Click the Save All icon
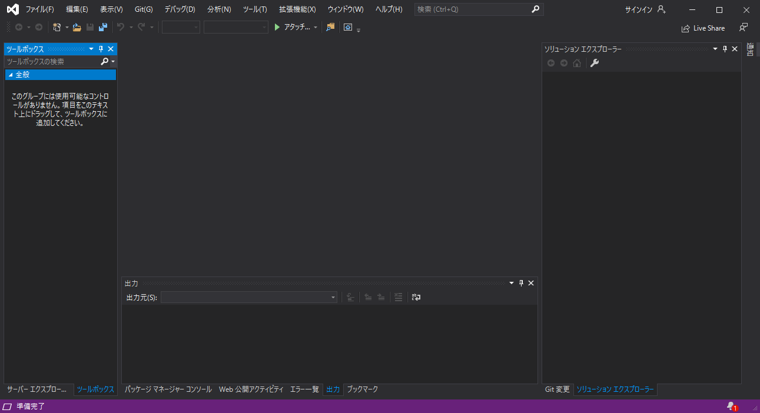Image resolution: width=760 pixels, height=413 pixels. tap(103, 27)
